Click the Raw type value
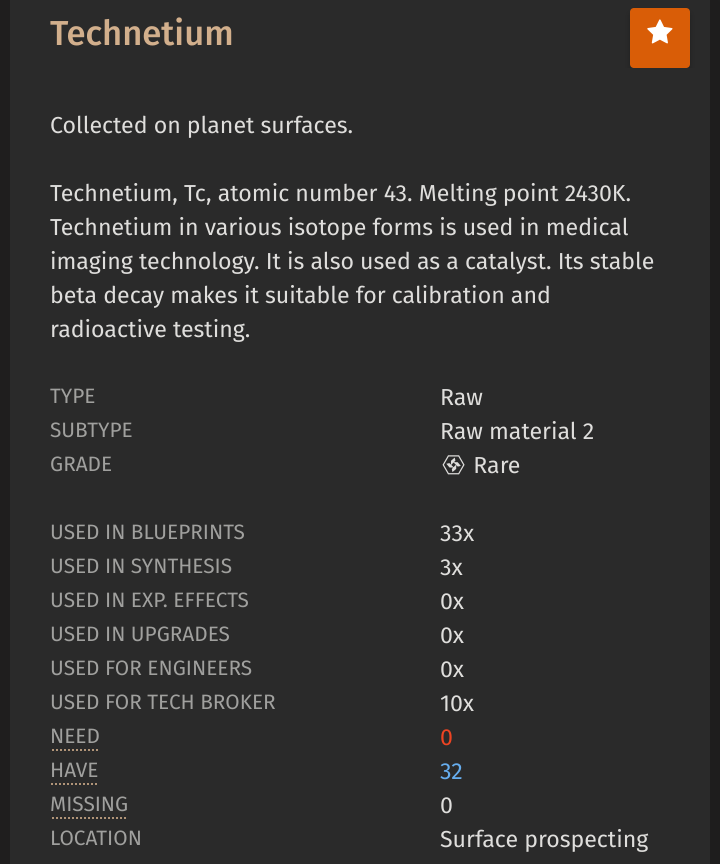 click(461, 397)
